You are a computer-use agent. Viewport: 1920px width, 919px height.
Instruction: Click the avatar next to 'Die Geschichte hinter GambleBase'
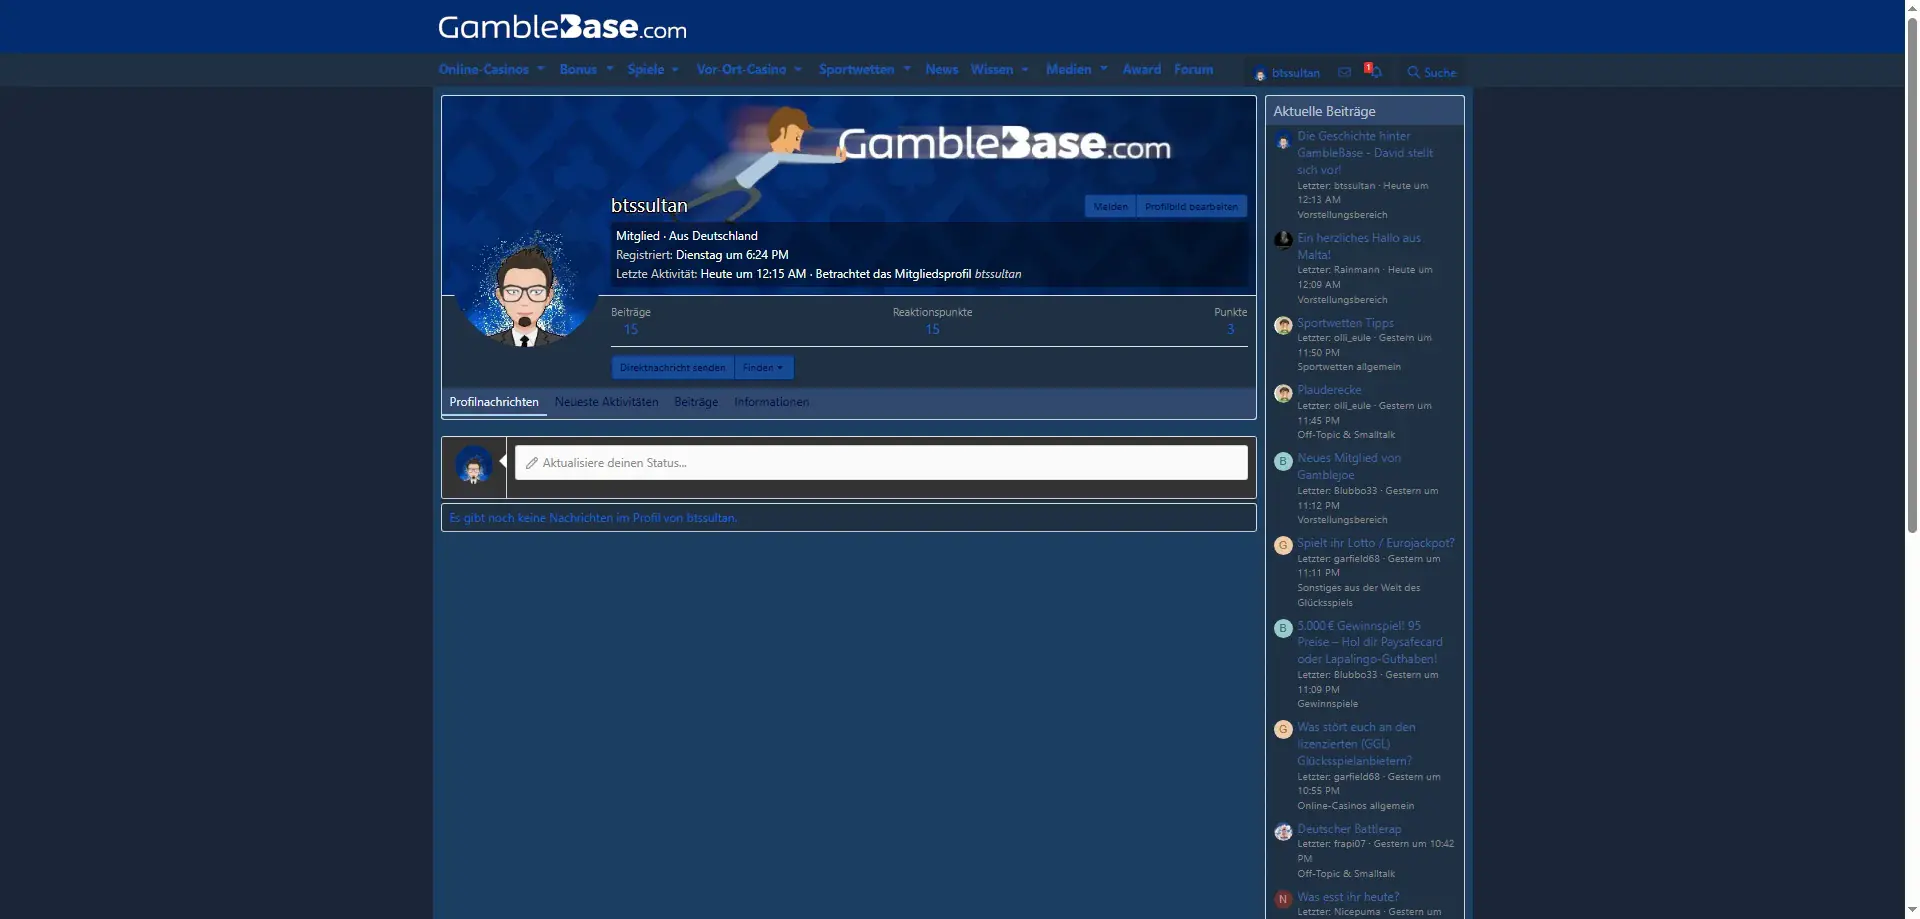pyautogui.click(x=1283, y=142)
